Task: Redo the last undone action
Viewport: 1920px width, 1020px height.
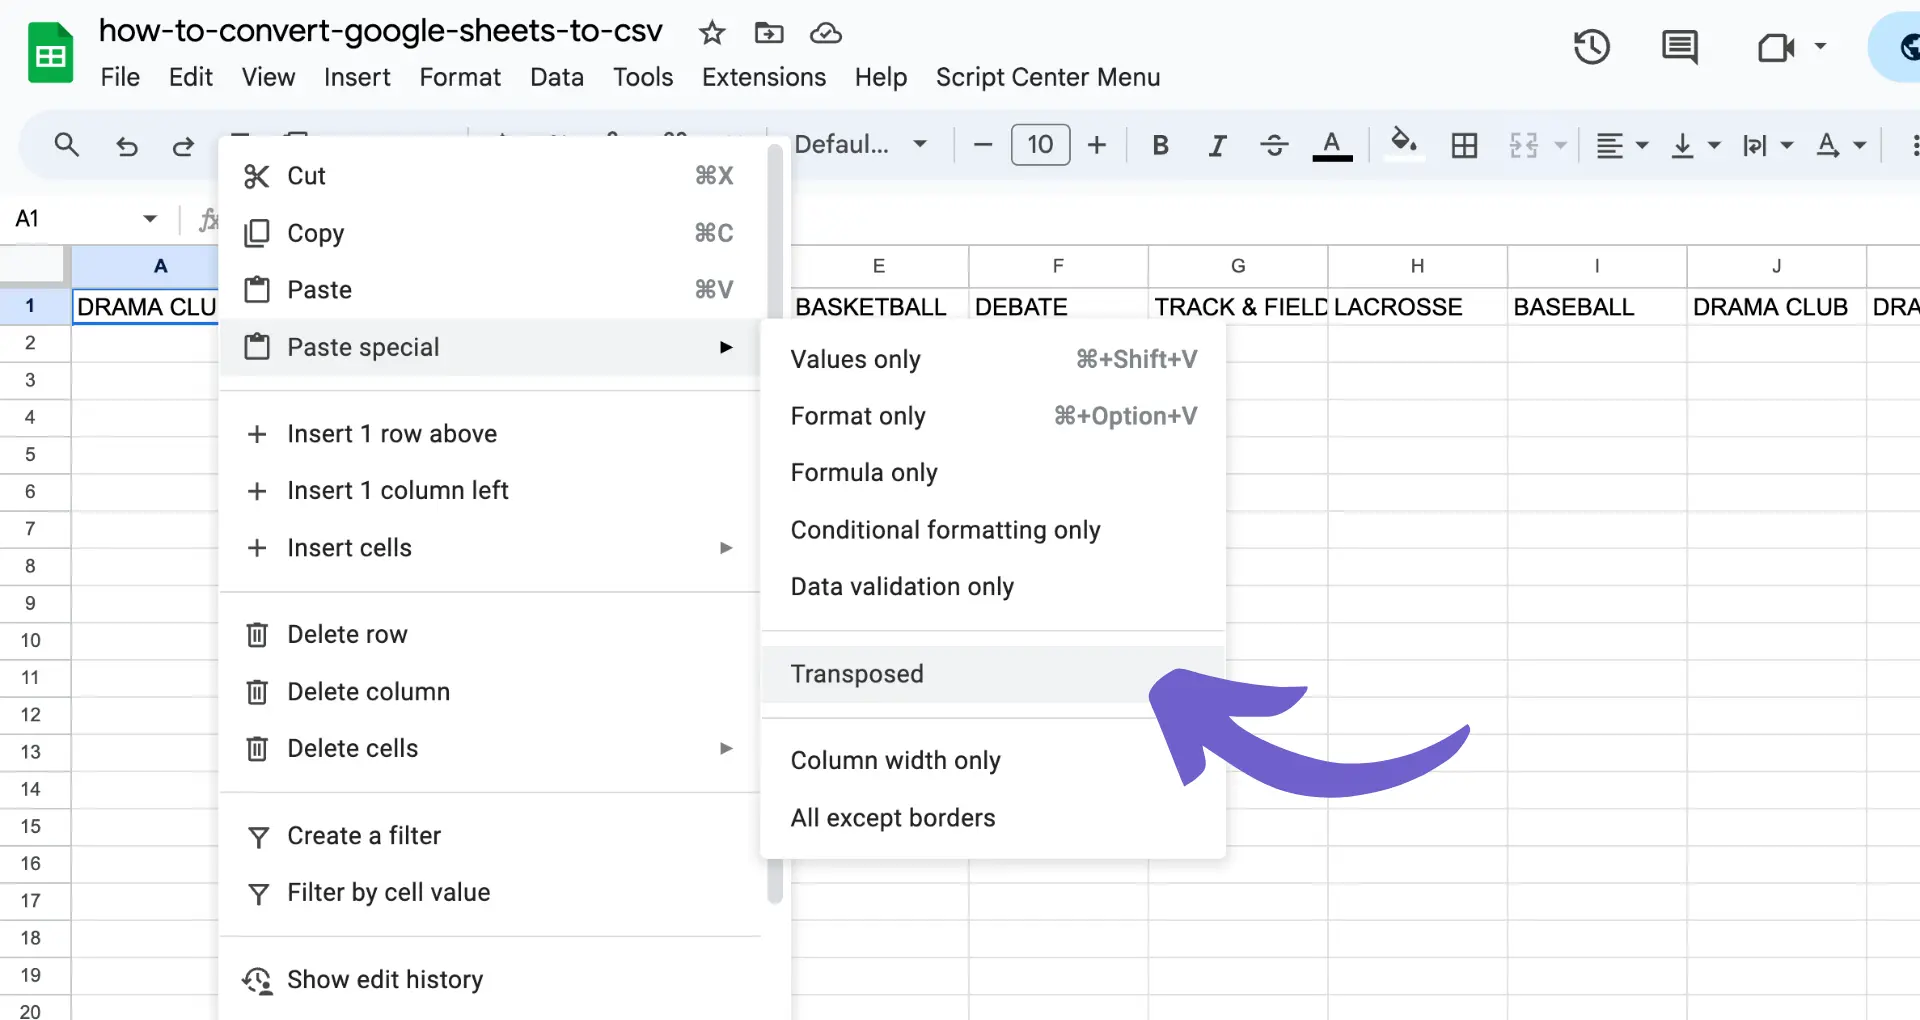Action: coord(183,146)
